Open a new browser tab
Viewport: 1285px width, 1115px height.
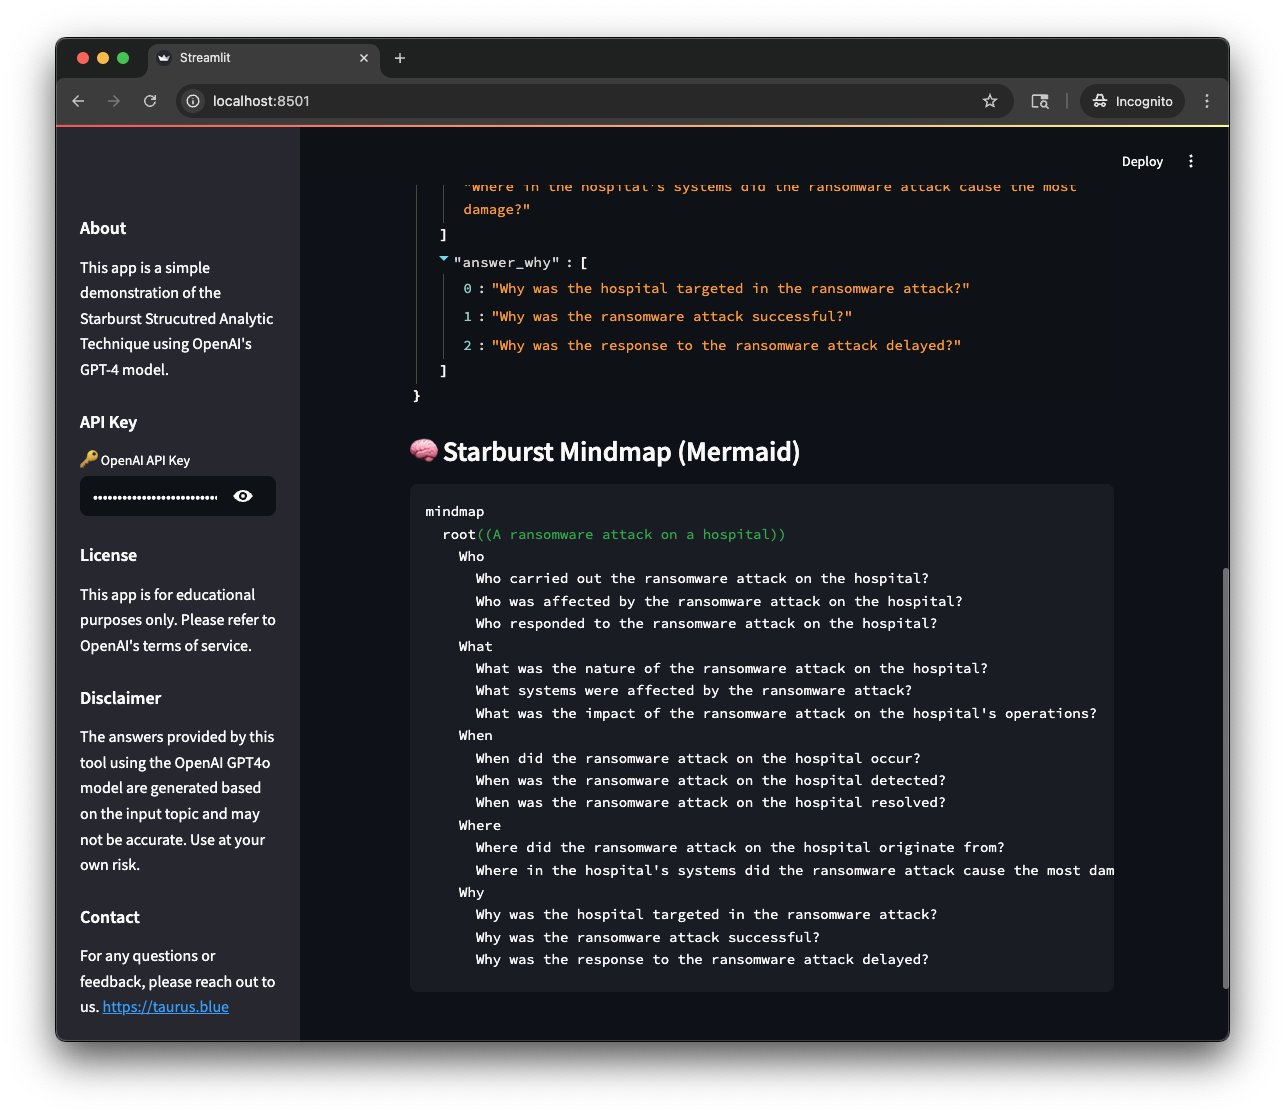pyautogui.click(x=400, y=58)
